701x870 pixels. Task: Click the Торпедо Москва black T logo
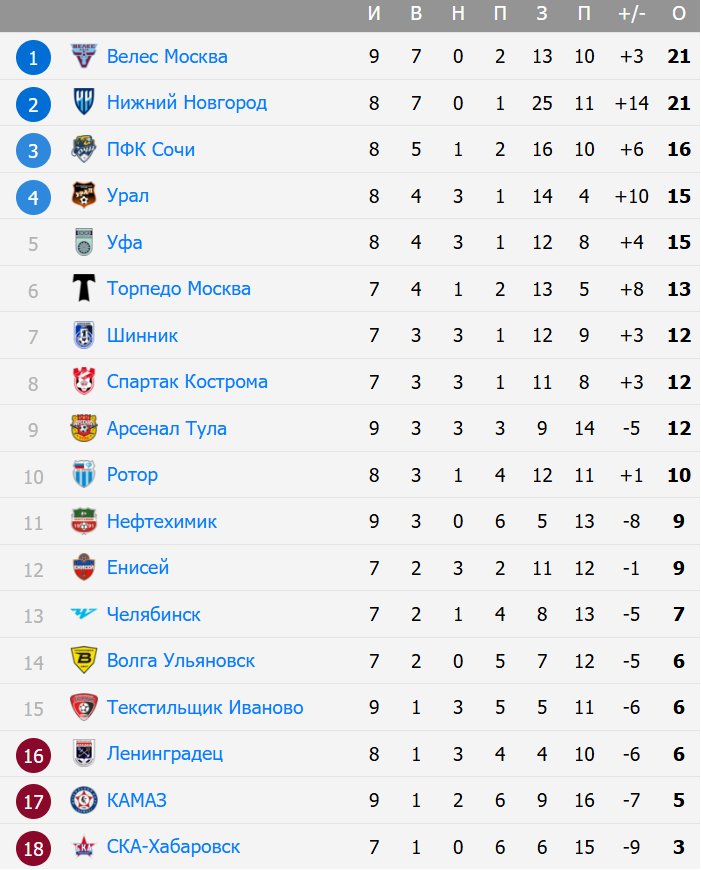point(84,288)
